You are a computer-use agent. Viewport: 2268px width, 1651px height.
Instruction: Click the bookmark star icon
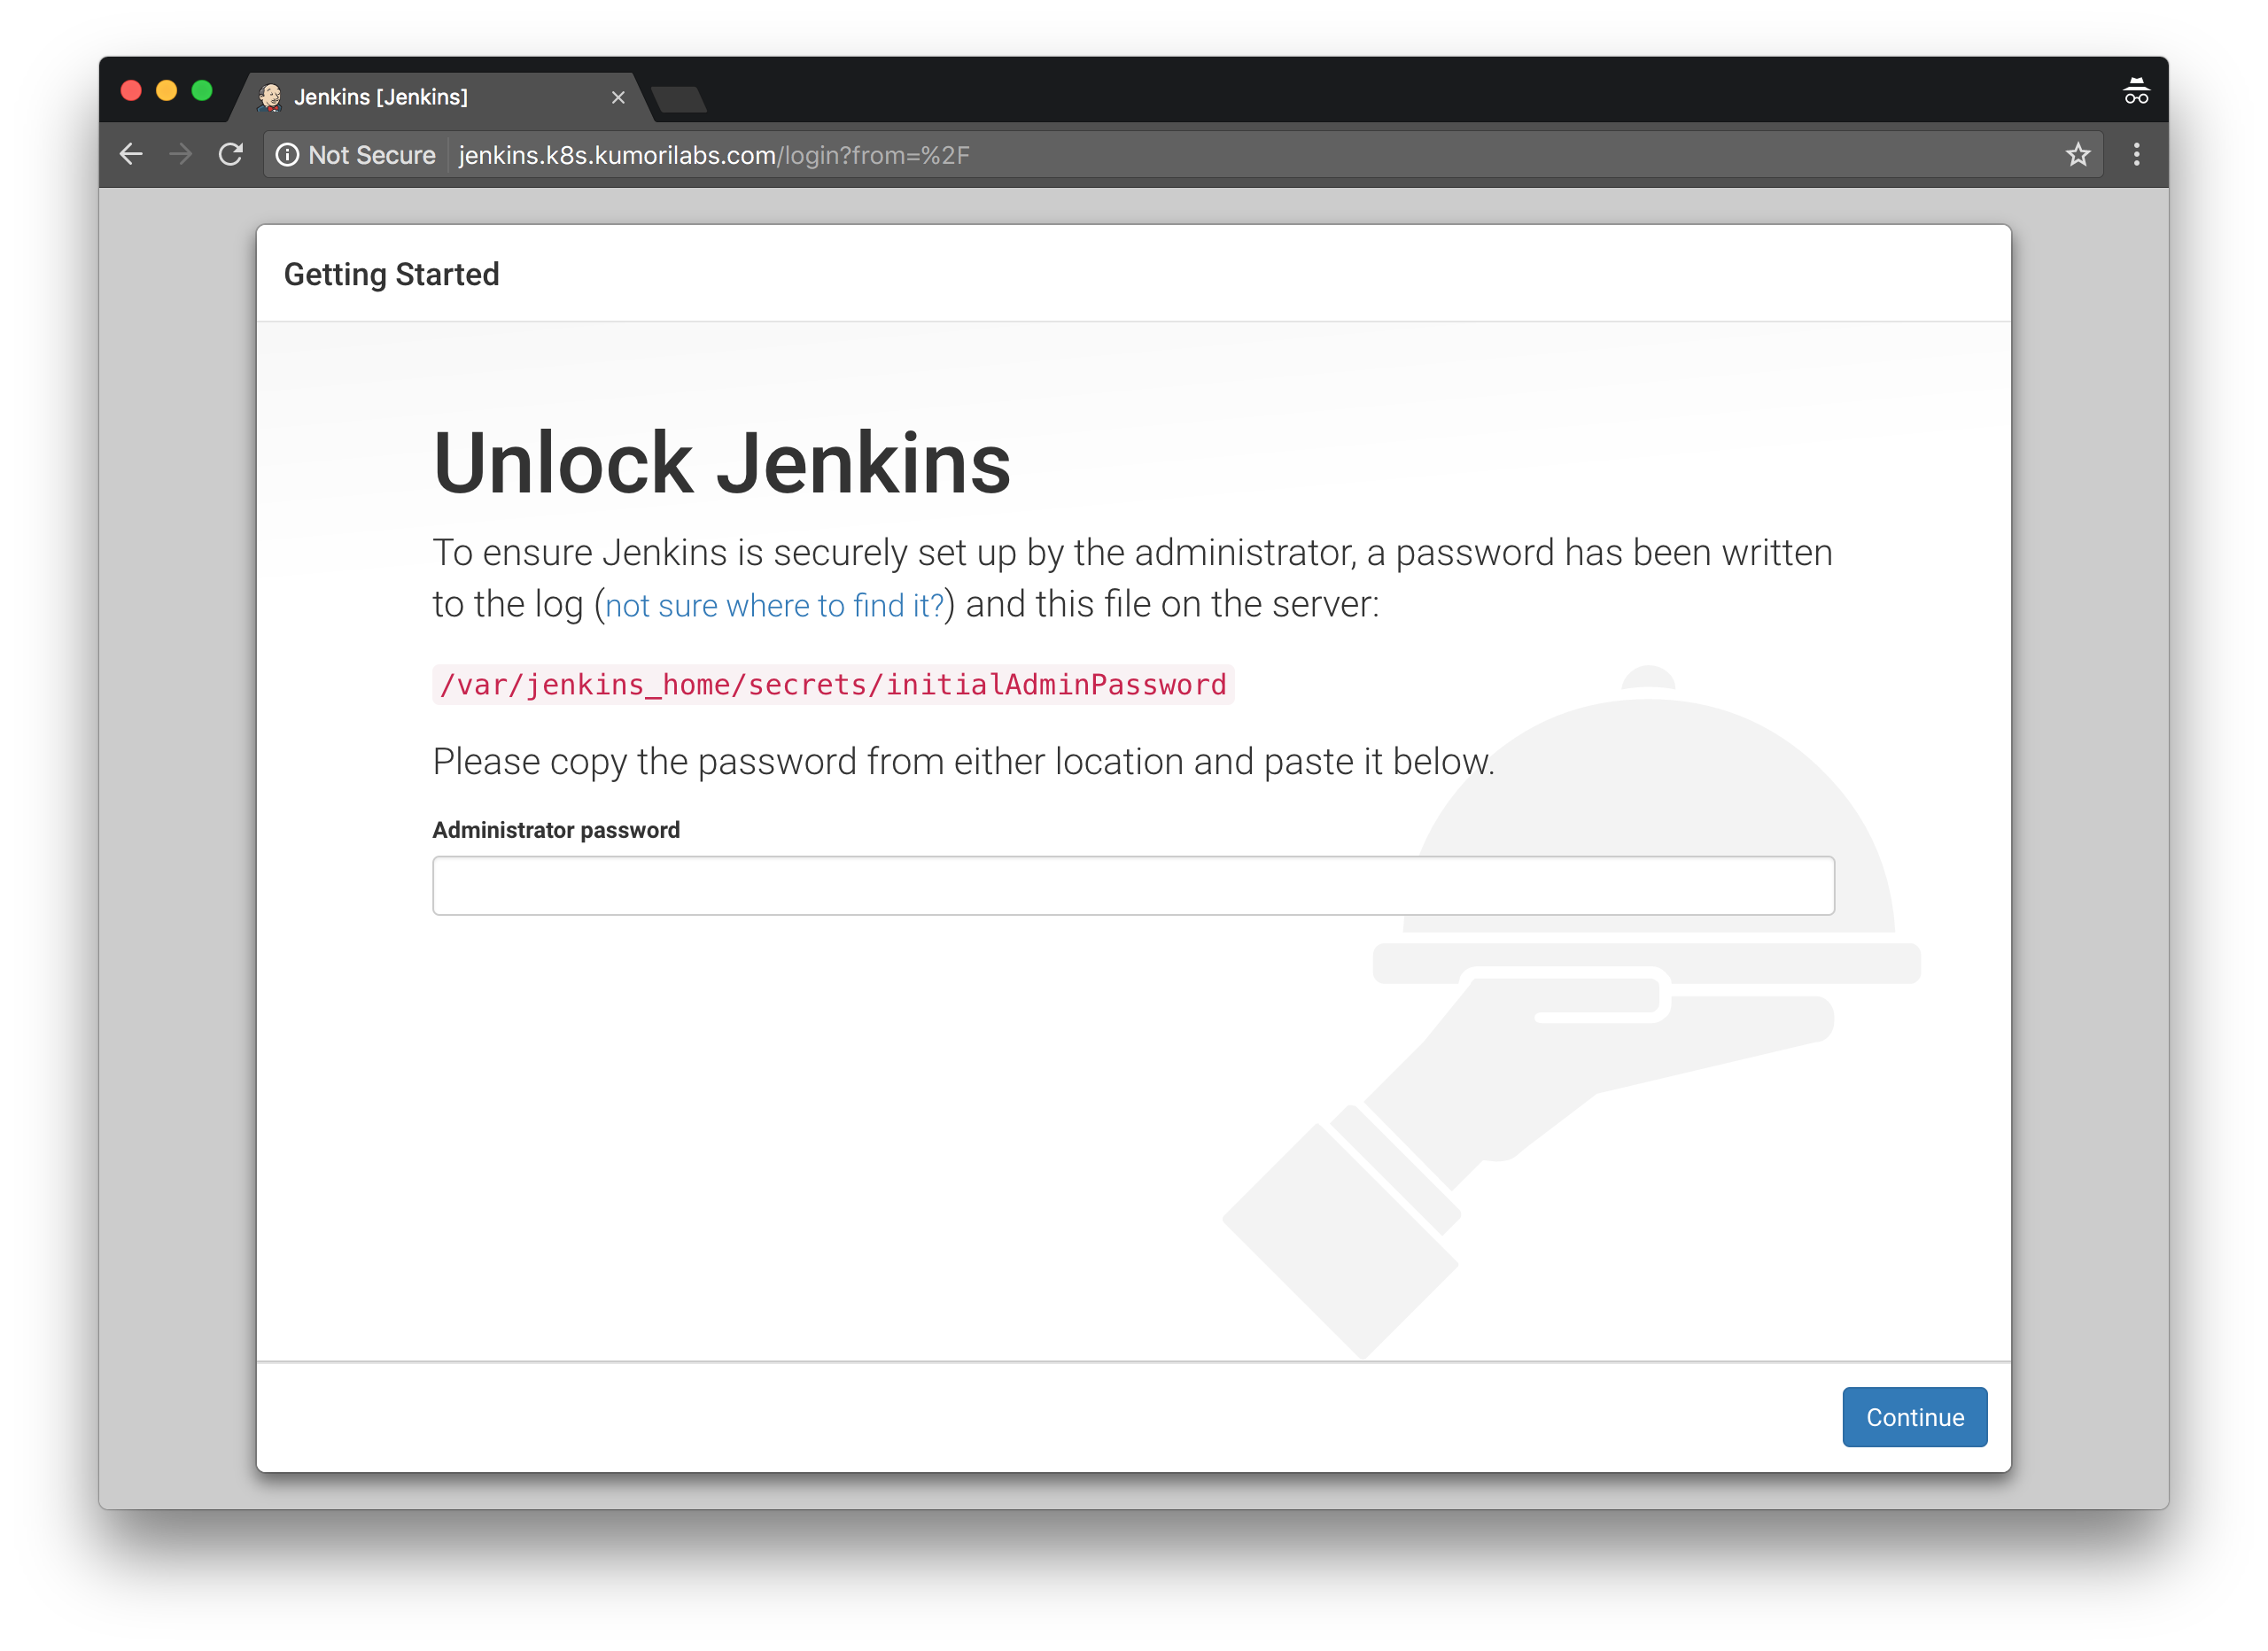point(2076,155)
